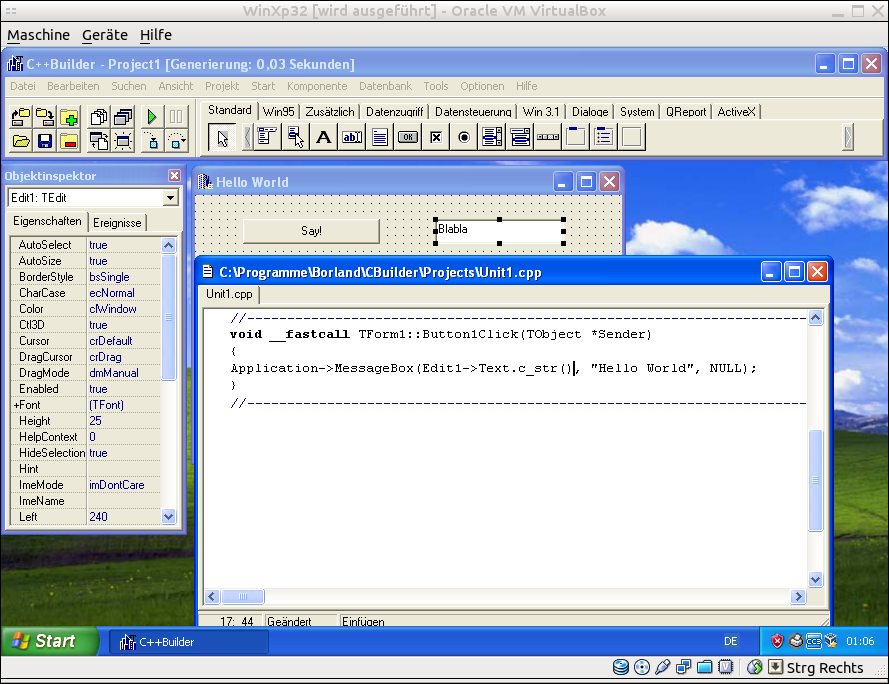Click the Trace Into debug icon

(152, 140)
